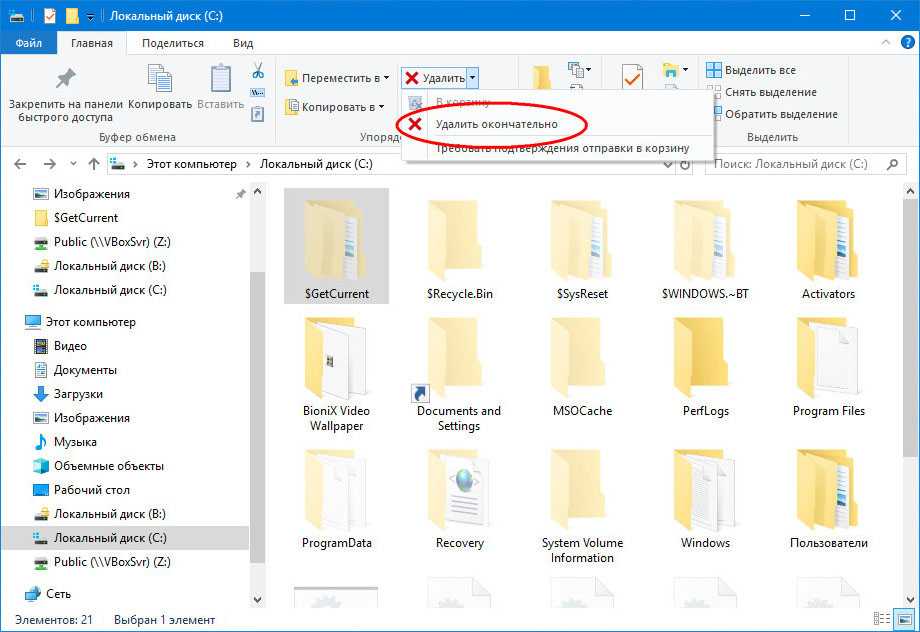920x632 pixels.
Task: Select the Documents and Settings shortcut folder
Action: pyautogui.click(x=459, y=374)
